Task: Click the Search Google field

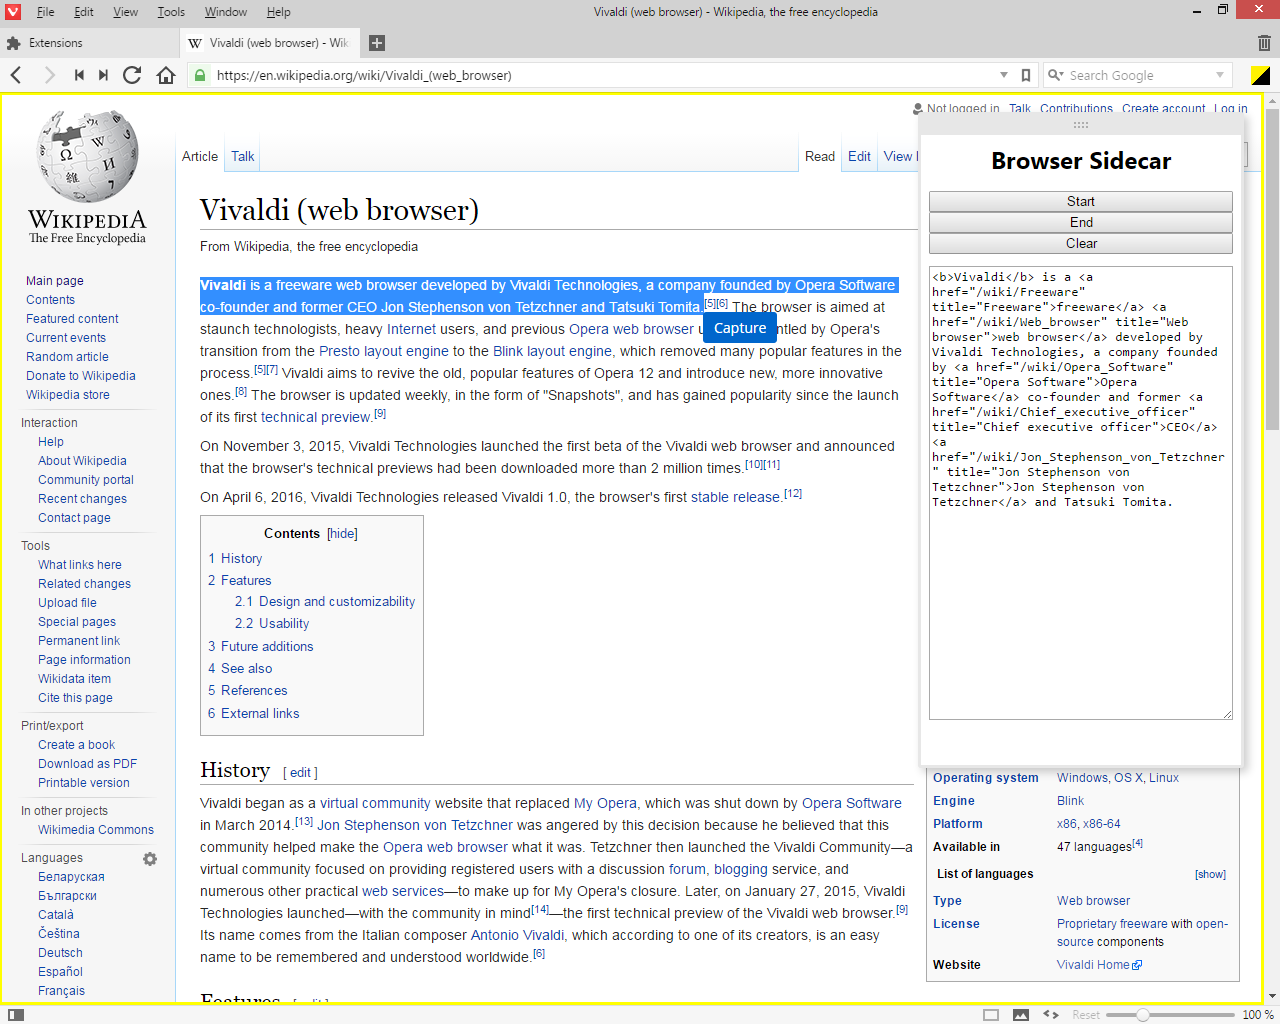Action: tap(1140, 75)
